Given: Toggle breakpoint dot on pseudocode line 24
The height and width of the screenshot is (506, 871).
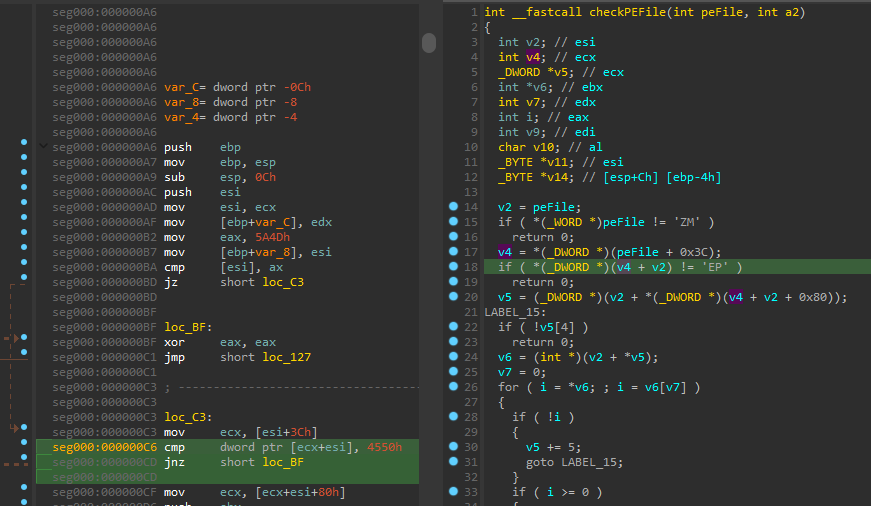Looking at the screenshot, I should (453, 357).
